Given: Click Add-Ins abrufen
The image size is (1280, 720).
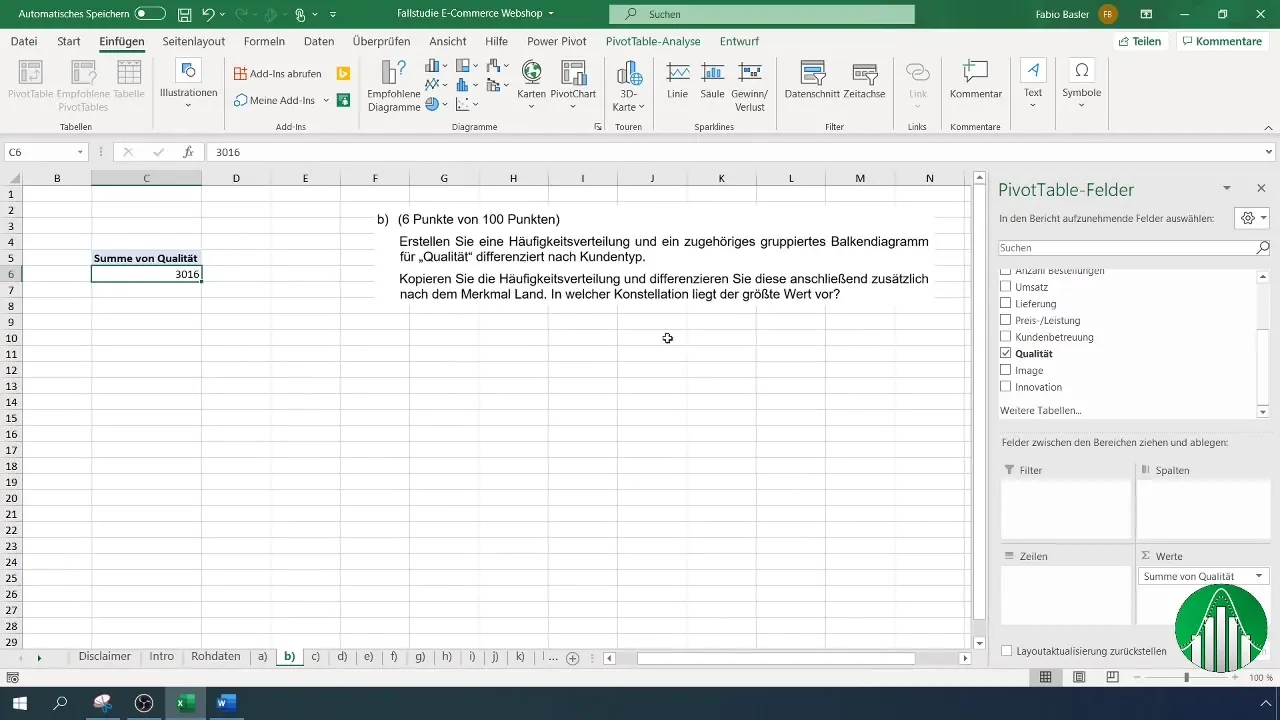Looking at the screenshot, I should [277, 74].
